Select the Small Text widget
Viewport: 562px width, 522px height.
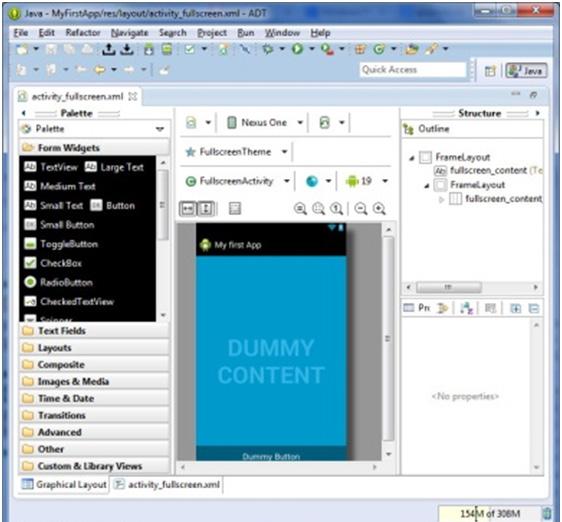pyautogui.click(x=53, y=205)
